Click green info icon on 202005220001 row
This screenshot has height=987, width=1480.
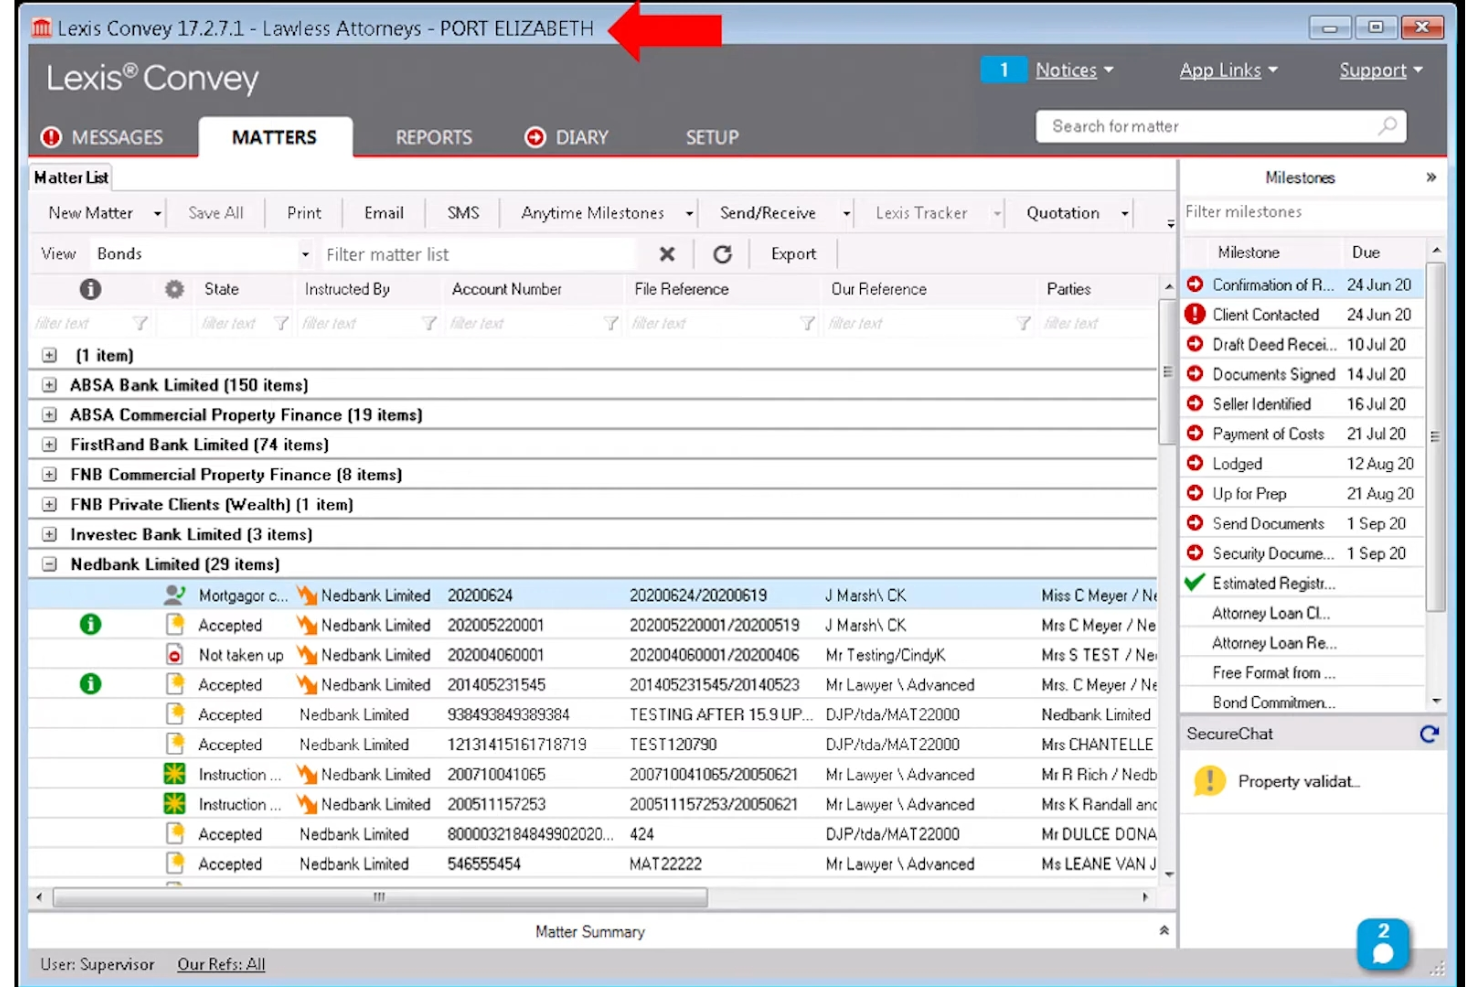(x=90, y=625)
